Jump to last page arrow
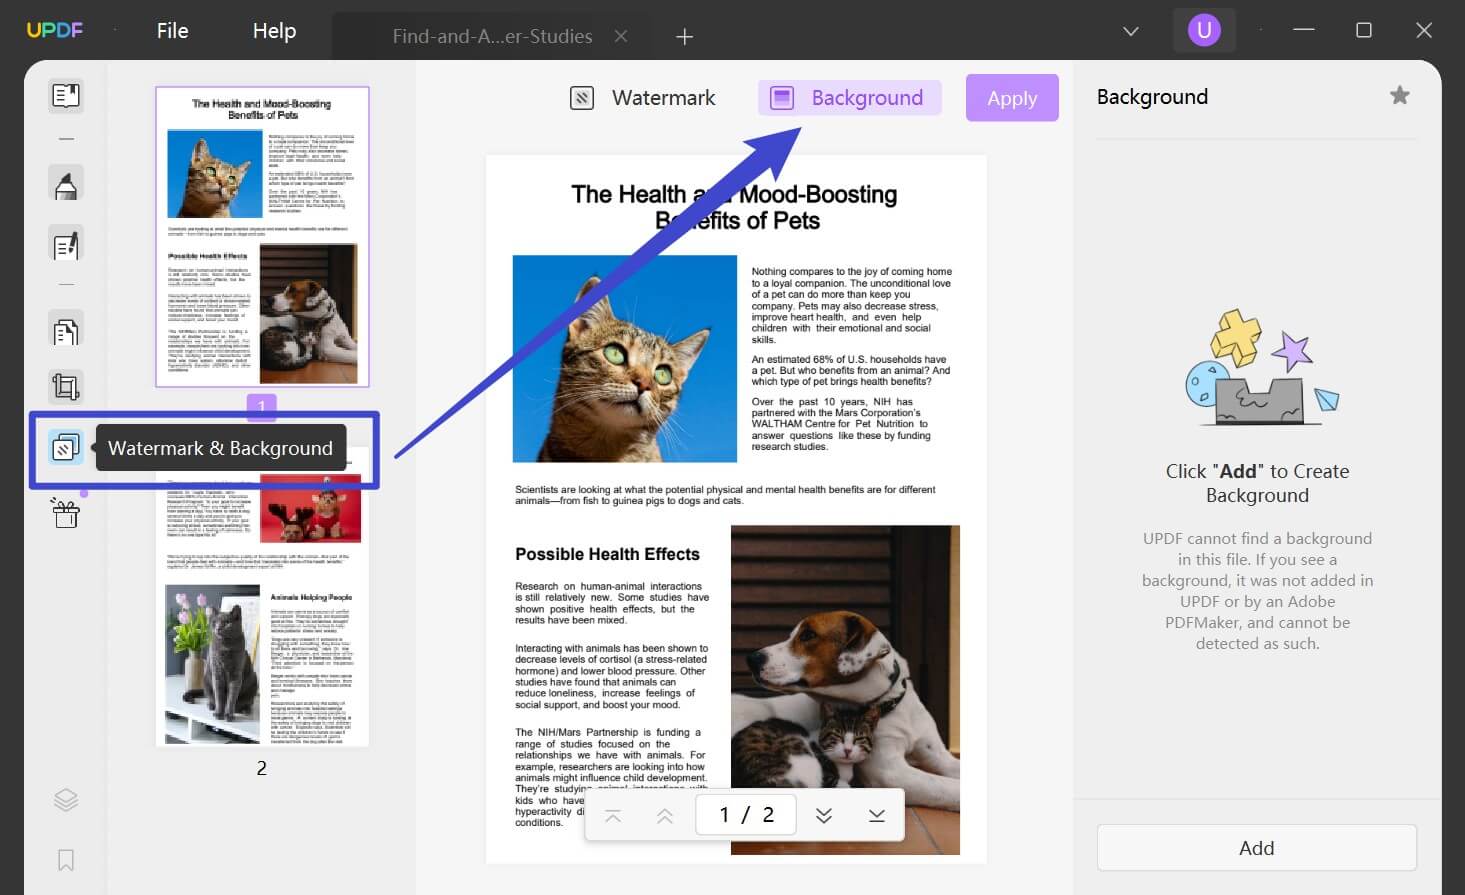Viewport: 1465px width, 895px height. 877,815
